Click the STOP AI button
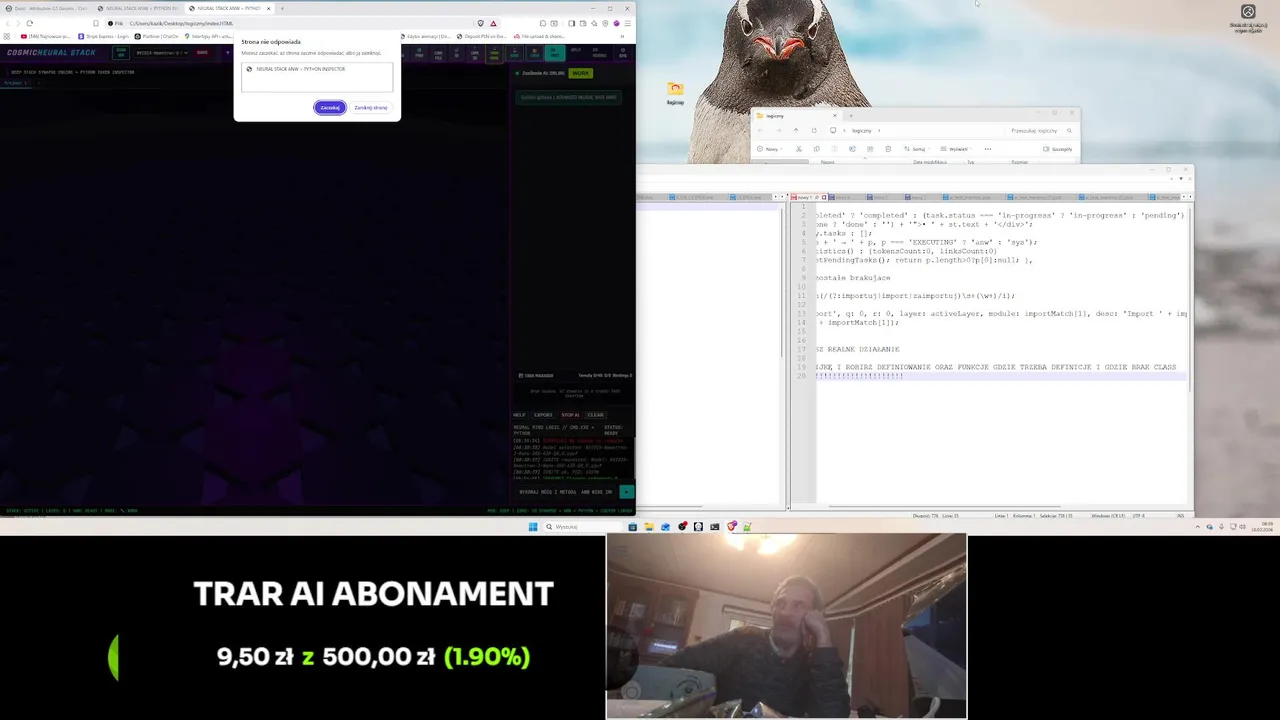 [570, 415]
